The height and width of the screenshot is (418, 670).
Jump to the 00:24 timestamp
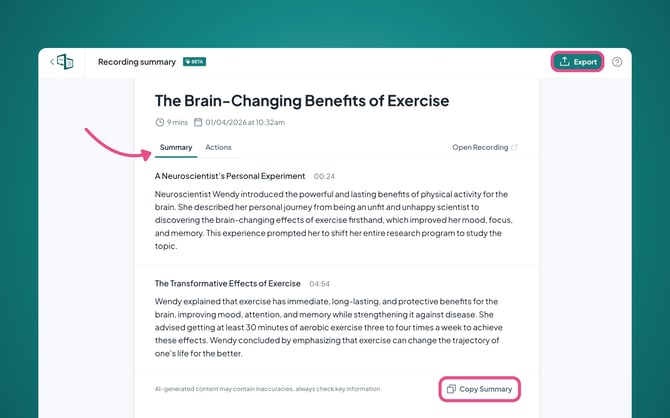point(324,176)
